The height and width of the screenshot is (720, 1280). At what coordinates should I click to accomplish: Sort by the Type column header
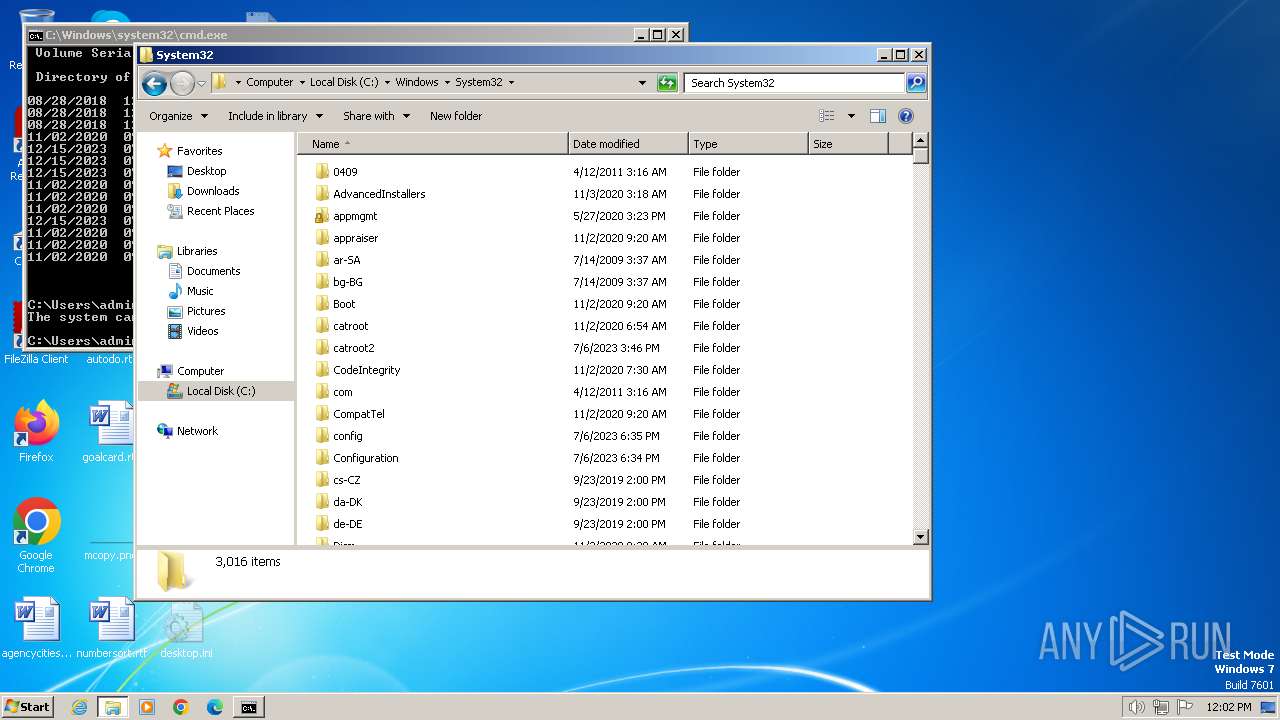point(748,144)
